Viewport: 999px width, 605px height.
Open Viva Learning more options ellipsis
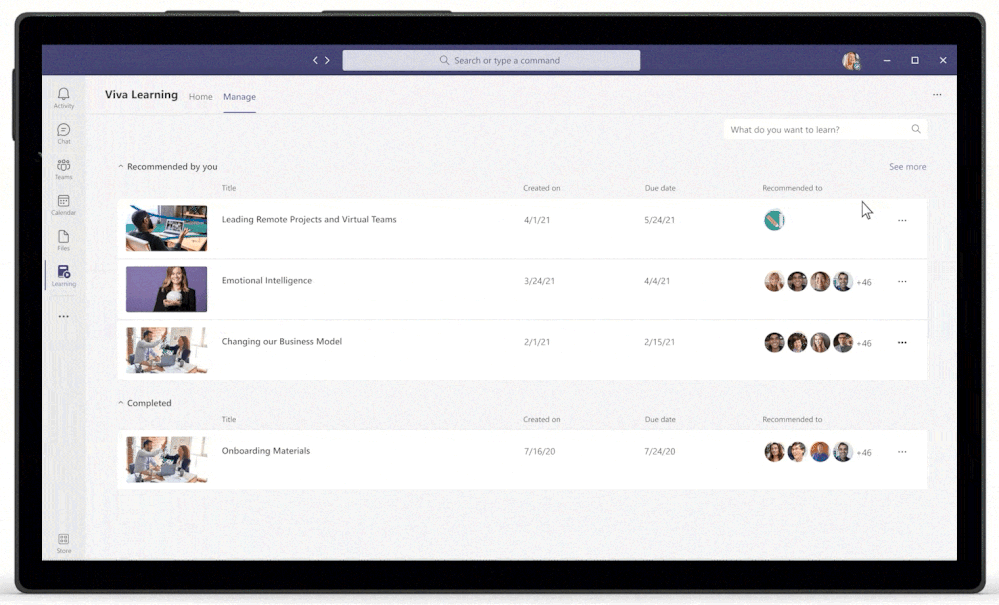pyautogui.click(x=937, y=94)
